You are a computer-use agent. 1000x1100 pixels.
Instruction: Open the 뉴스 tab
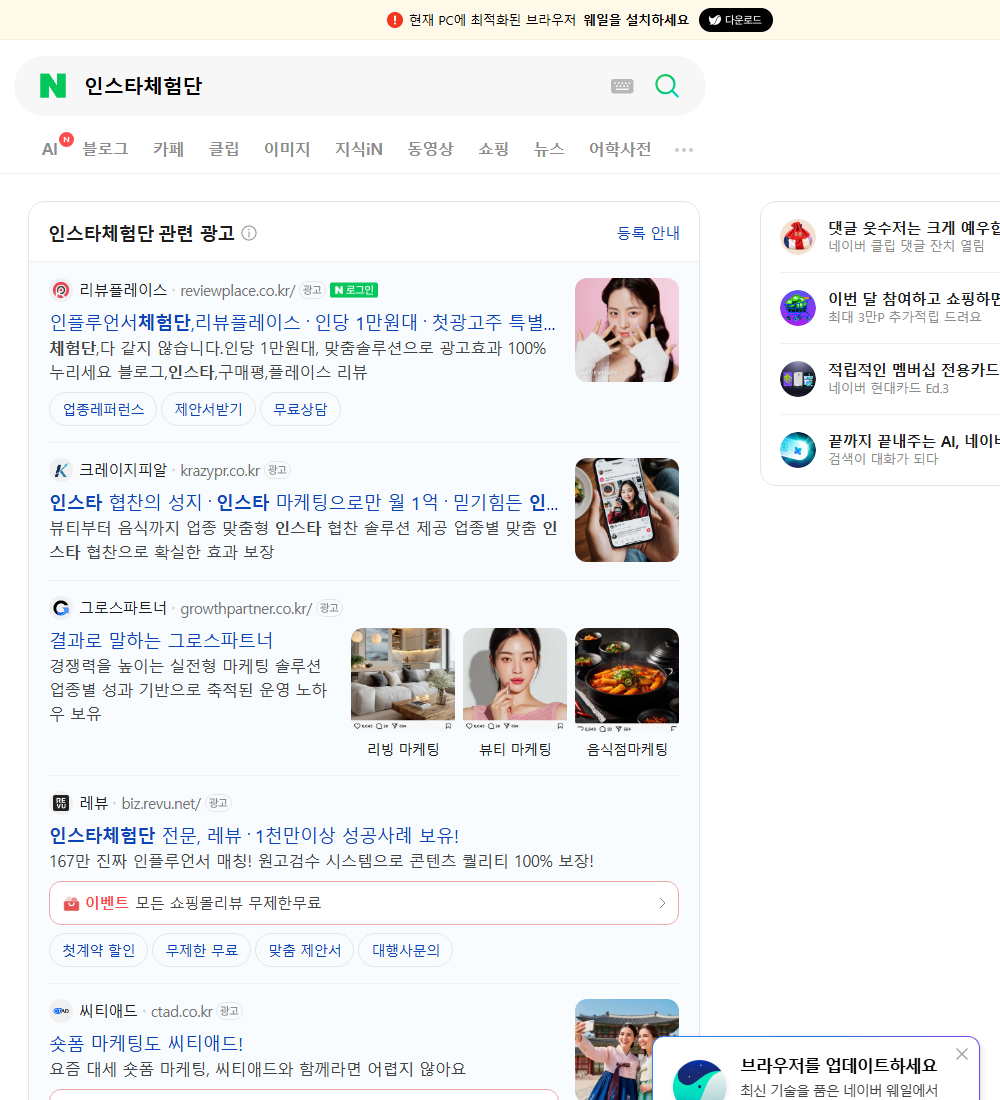click(x=549, y=149)
